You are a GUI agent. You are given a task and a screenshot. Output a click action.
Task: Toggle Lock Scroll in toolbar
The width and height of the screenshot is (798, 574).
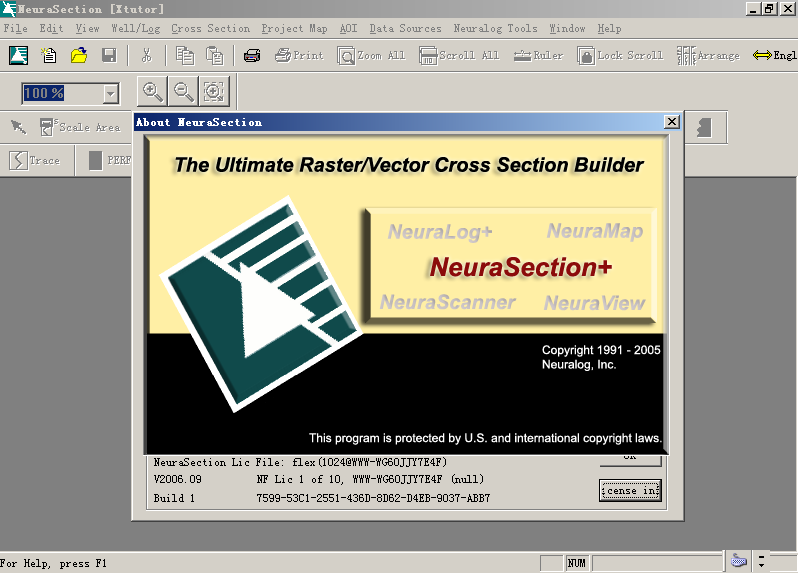click(x=620, y=55)
